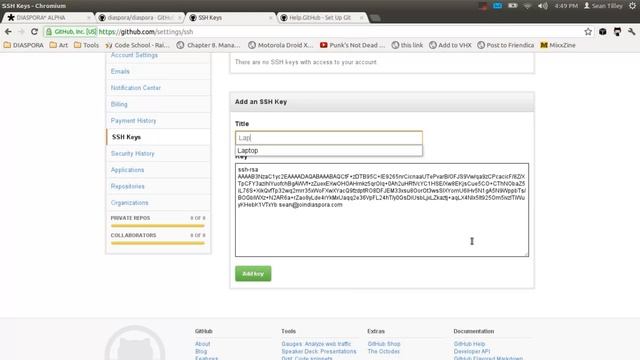Close the SSH Keys tab

click(x=270, y=18)
